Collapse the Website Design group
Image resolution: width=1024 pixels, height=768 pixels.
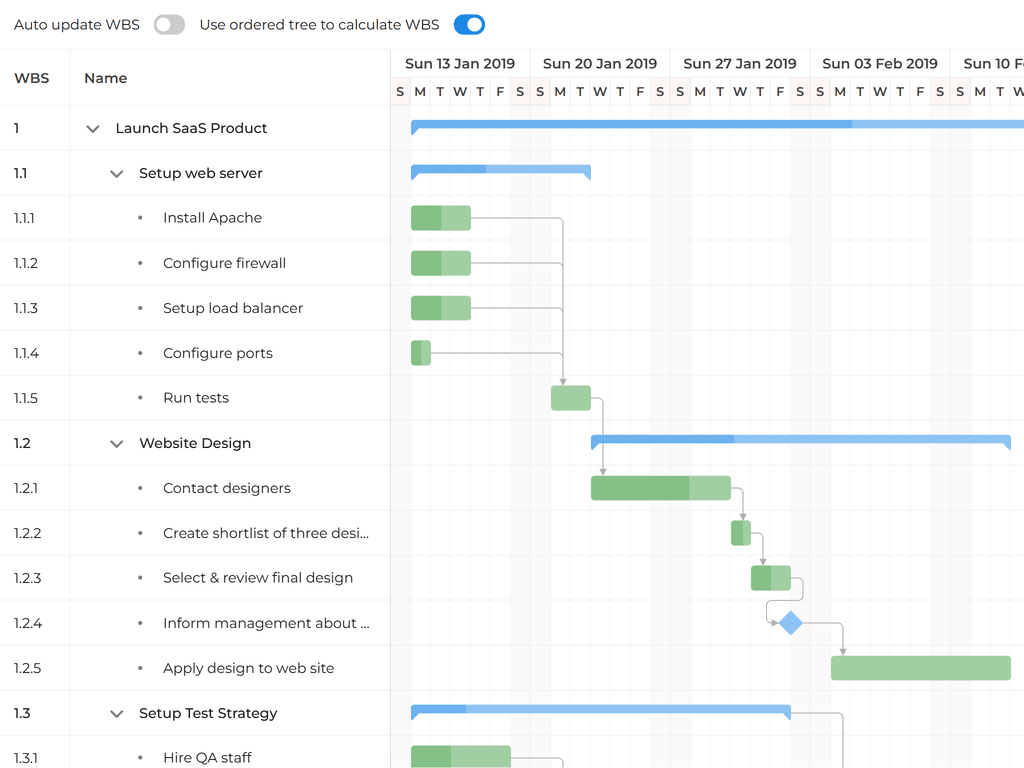coord(117,444)
